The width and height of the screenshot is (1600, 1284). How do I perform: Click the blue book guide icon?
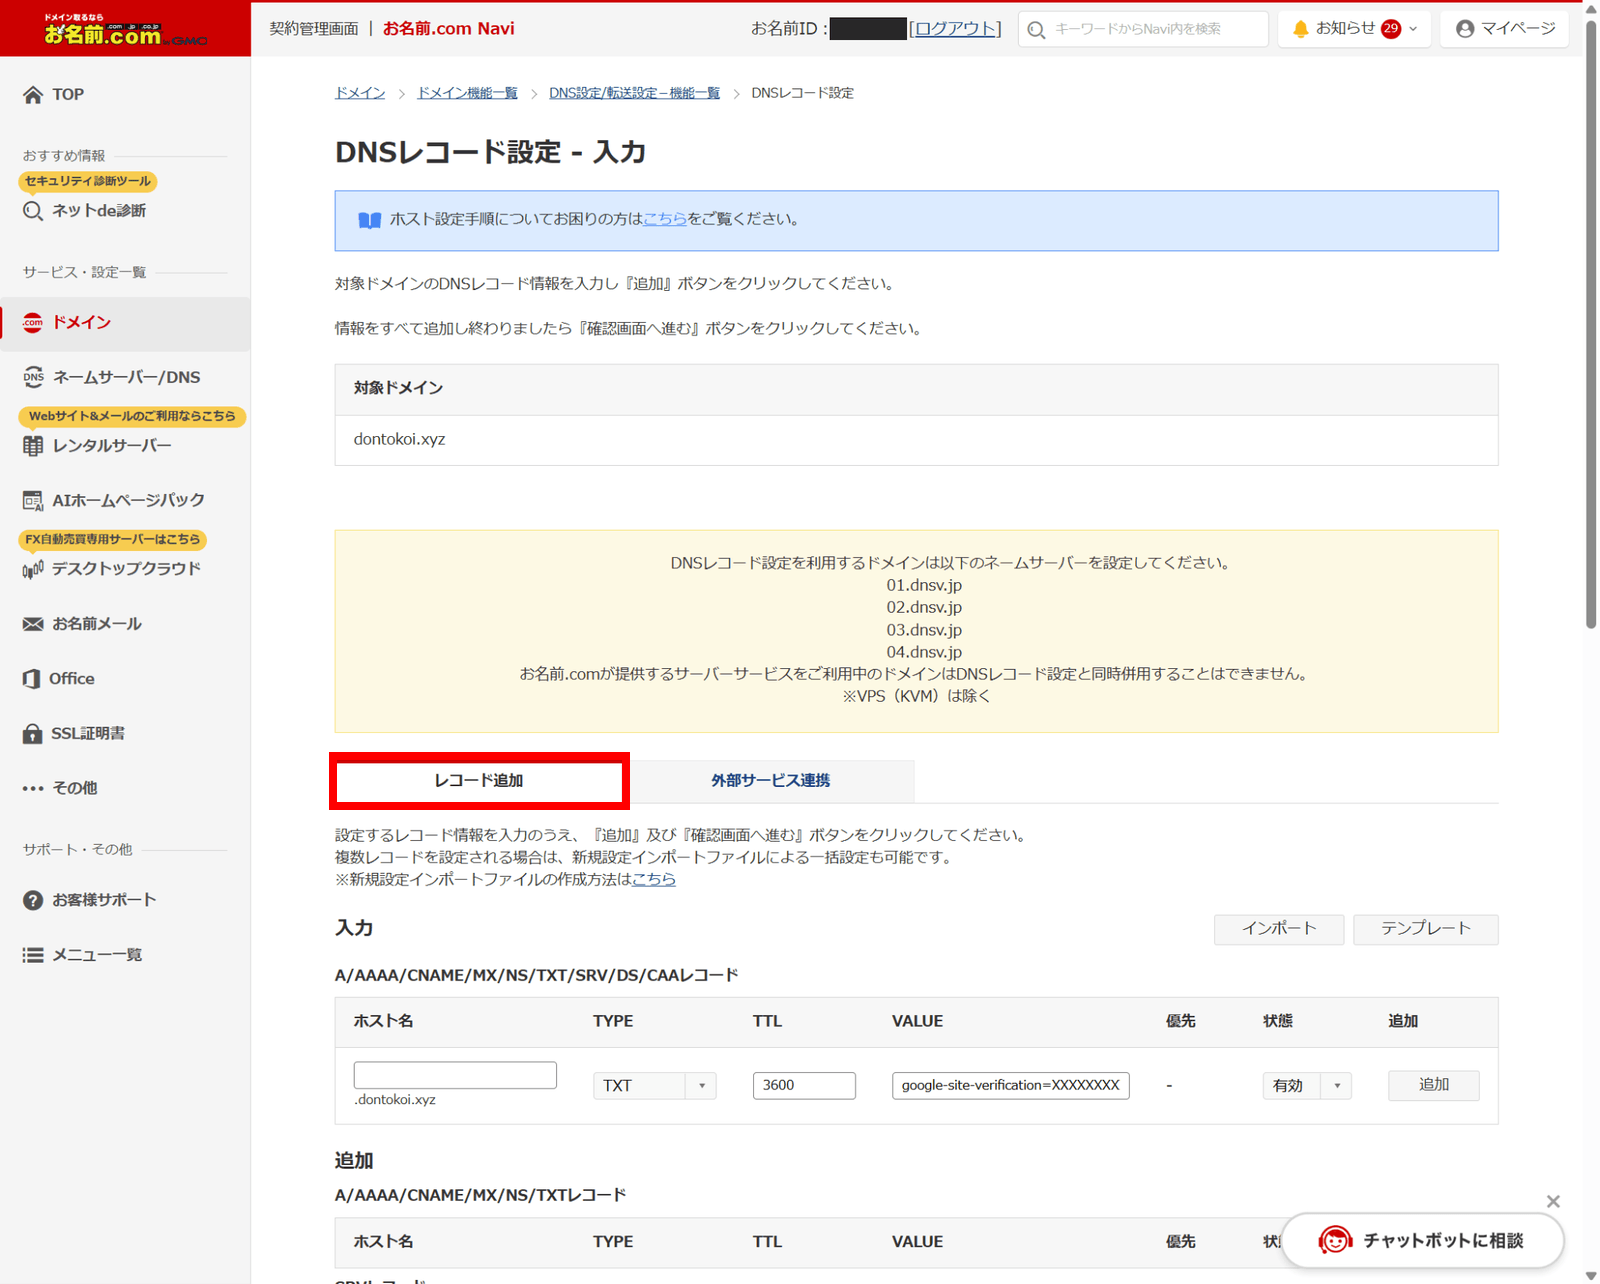click(370, 220)
